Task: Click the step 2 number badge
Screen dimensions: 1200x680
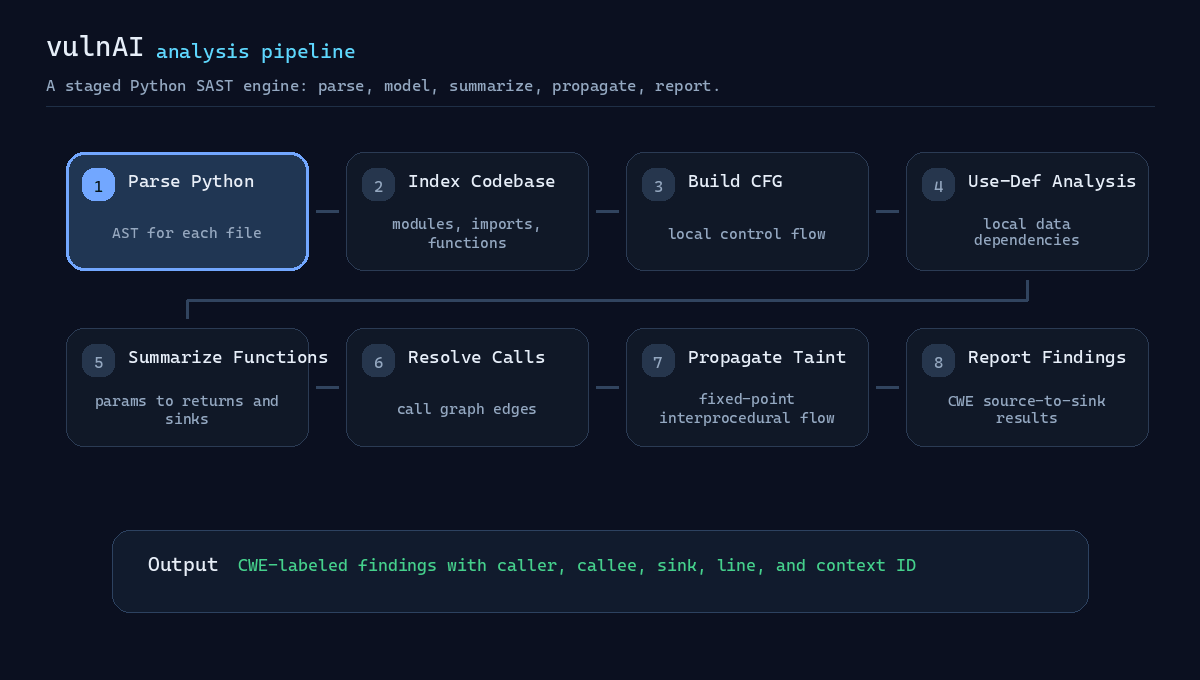Action: coord(378,185)
